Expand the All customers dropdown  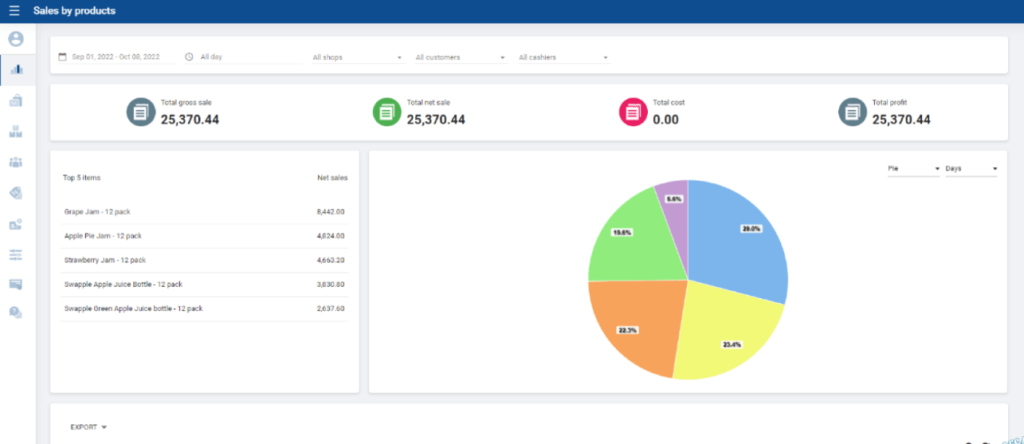[x=460, y=58]
